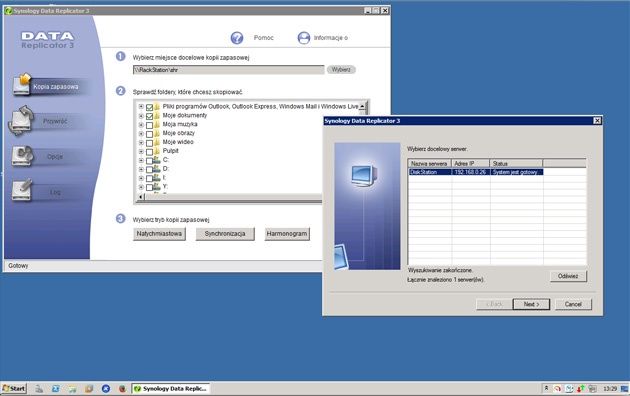The height and width of the screenshot is (396, 630).
Task: Click the Informacje o icon
Action: (x=304, y=38)
